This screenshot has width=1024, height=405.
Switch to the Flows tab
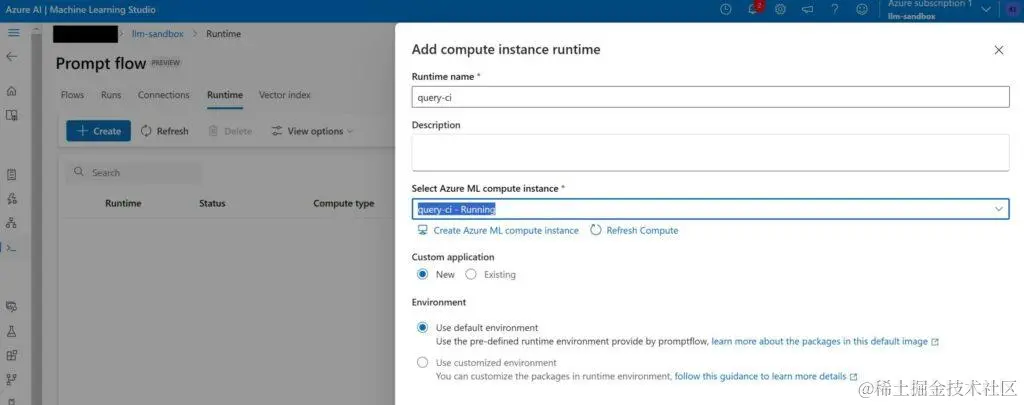72,95
